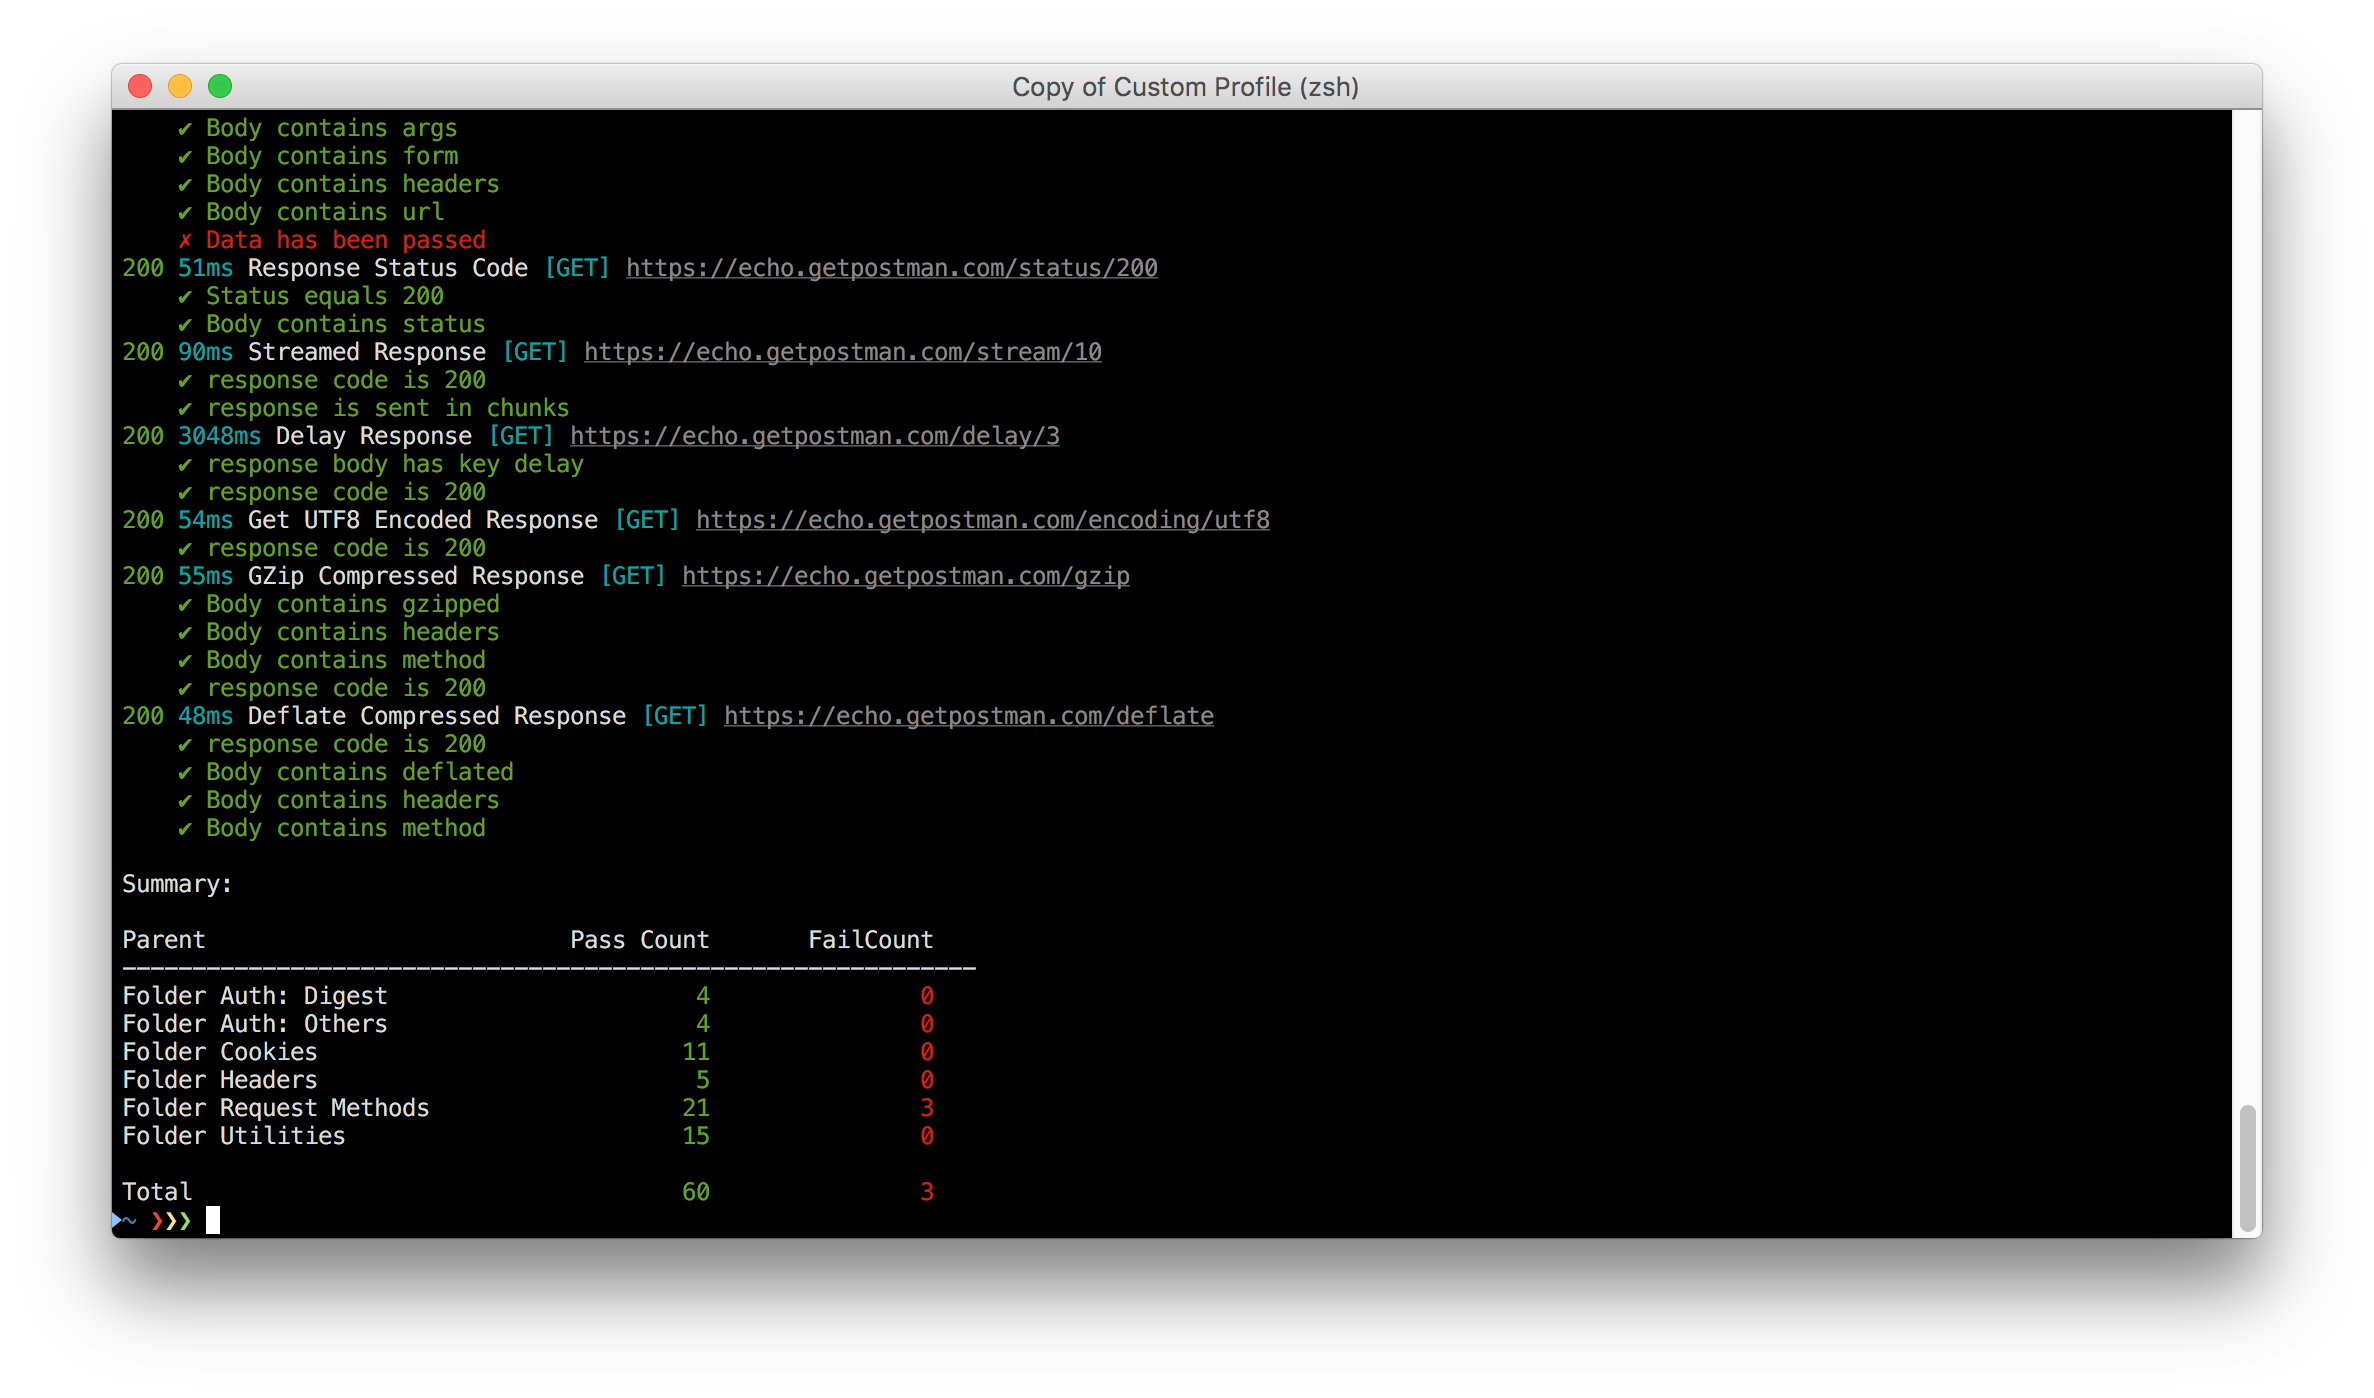Click the 'Folder Utilities' row
2374x1398 pixels.
(528, 1136)
